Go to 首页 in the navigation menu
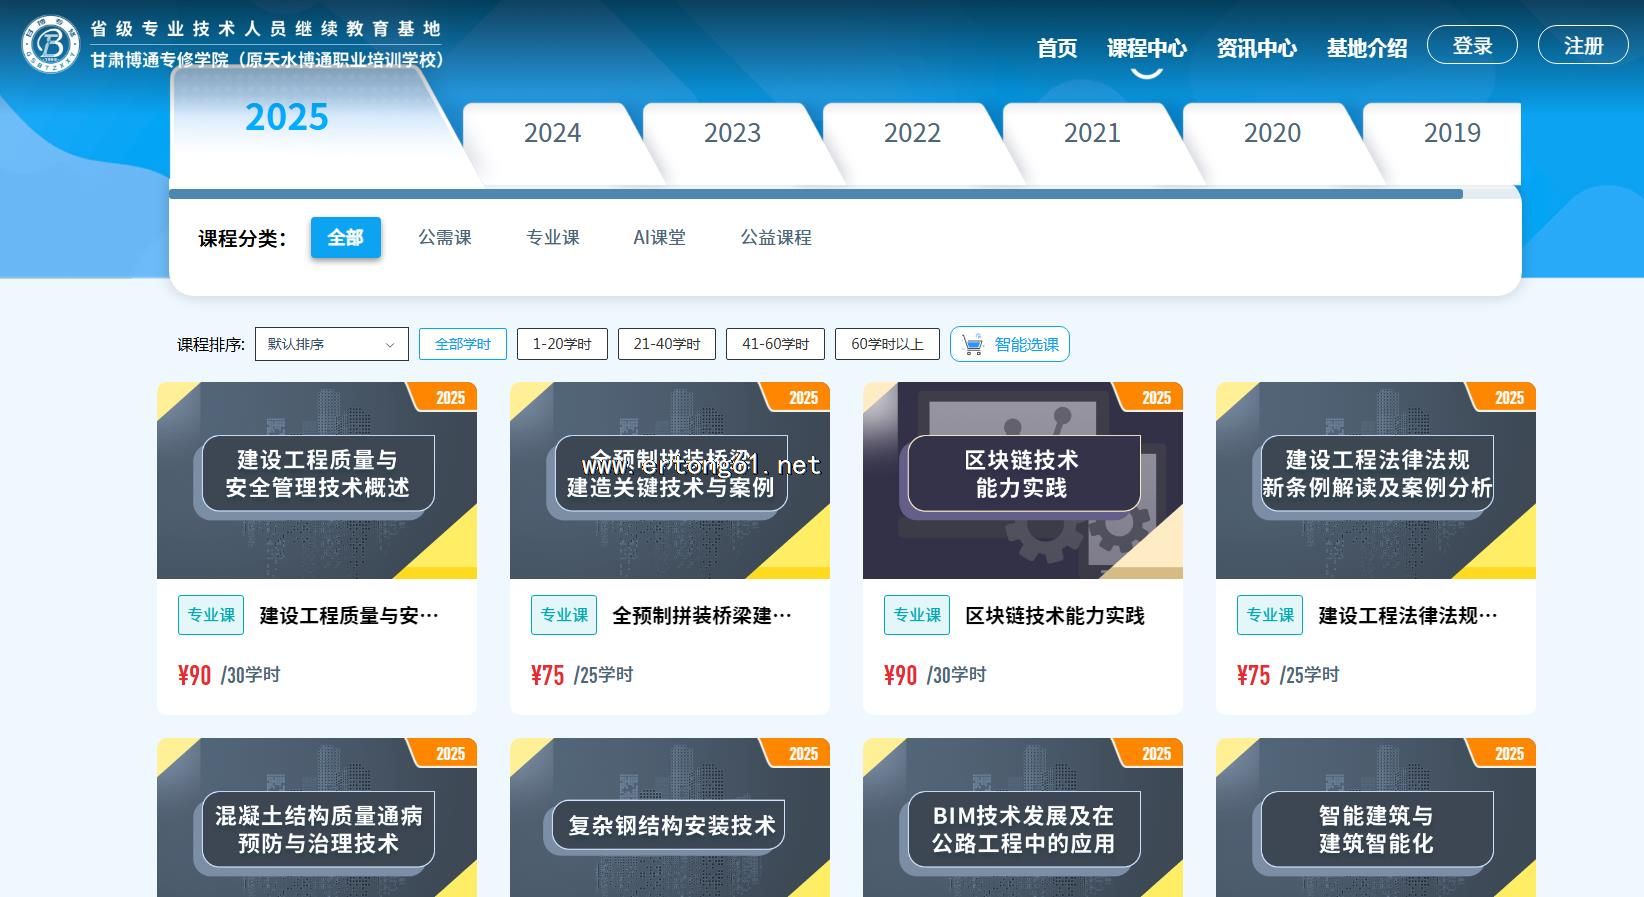This screenshot has height=897, width=1644. tap(1056, 48)
